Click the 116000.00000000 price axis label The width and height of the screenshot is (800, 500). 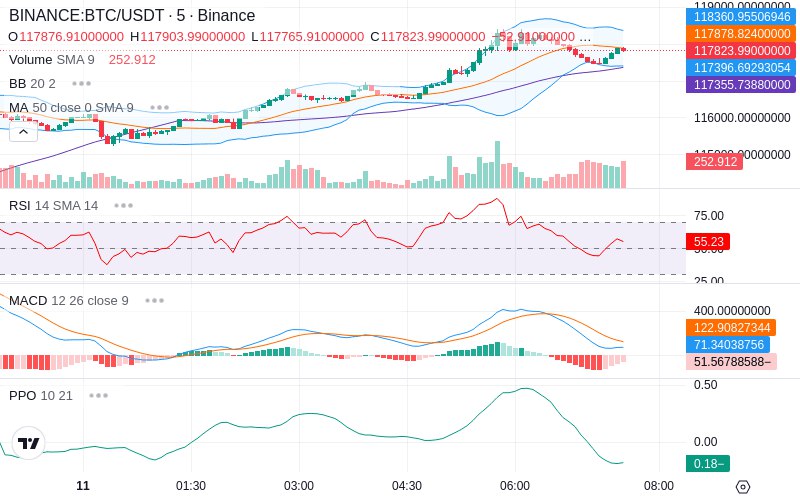click(742, 118)
